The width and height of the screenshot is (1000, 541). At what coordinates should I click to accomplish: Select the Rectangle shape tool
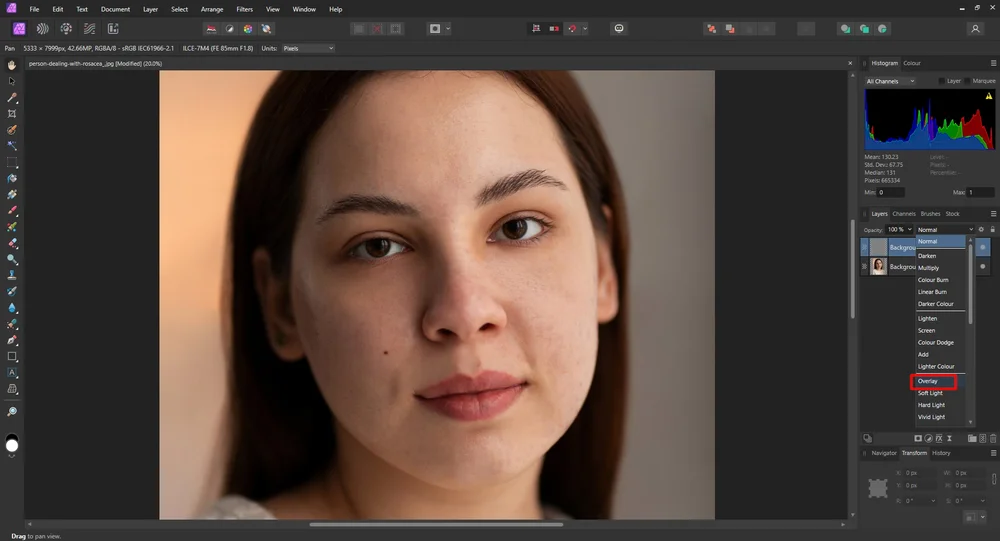coord(11,357)
